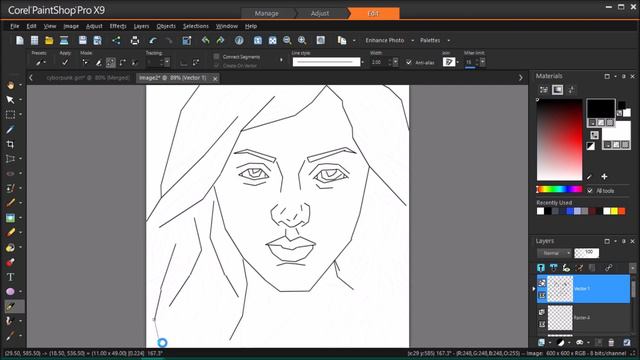
Task: Select the Text tool
Action: coord(10,277)
